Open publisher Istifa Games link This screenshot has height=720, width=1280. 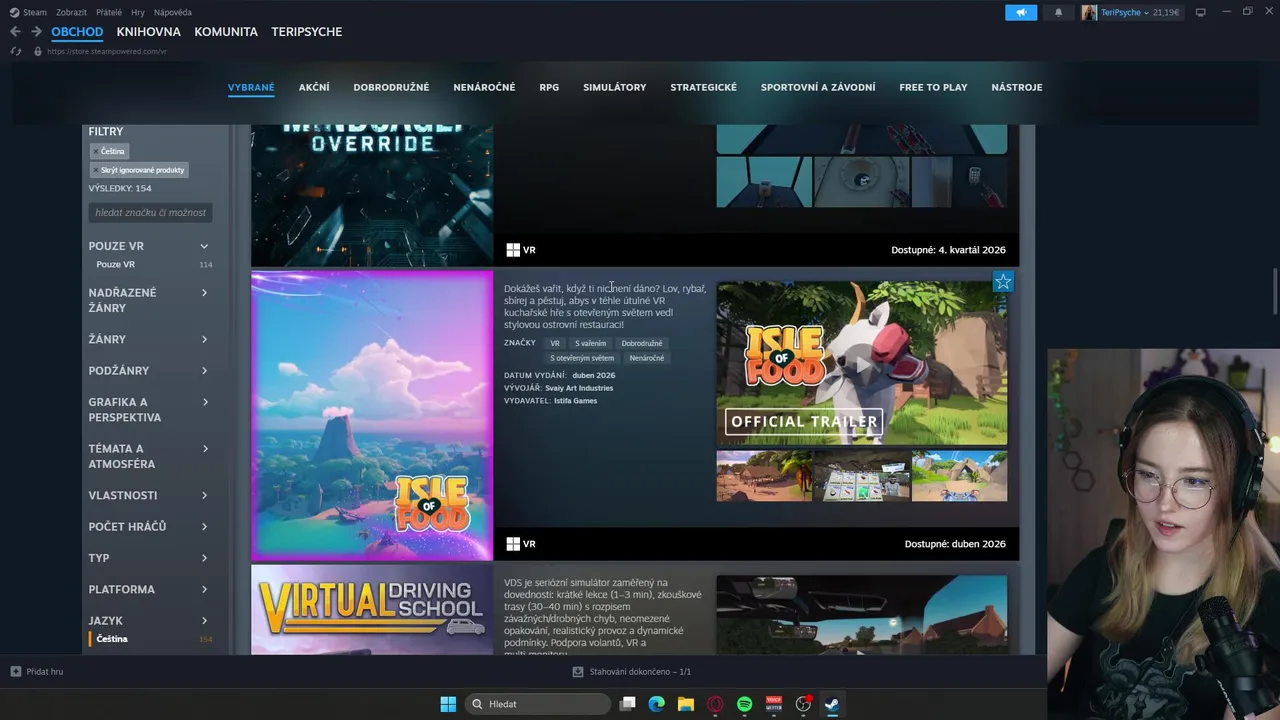click(x=575, y=401)
